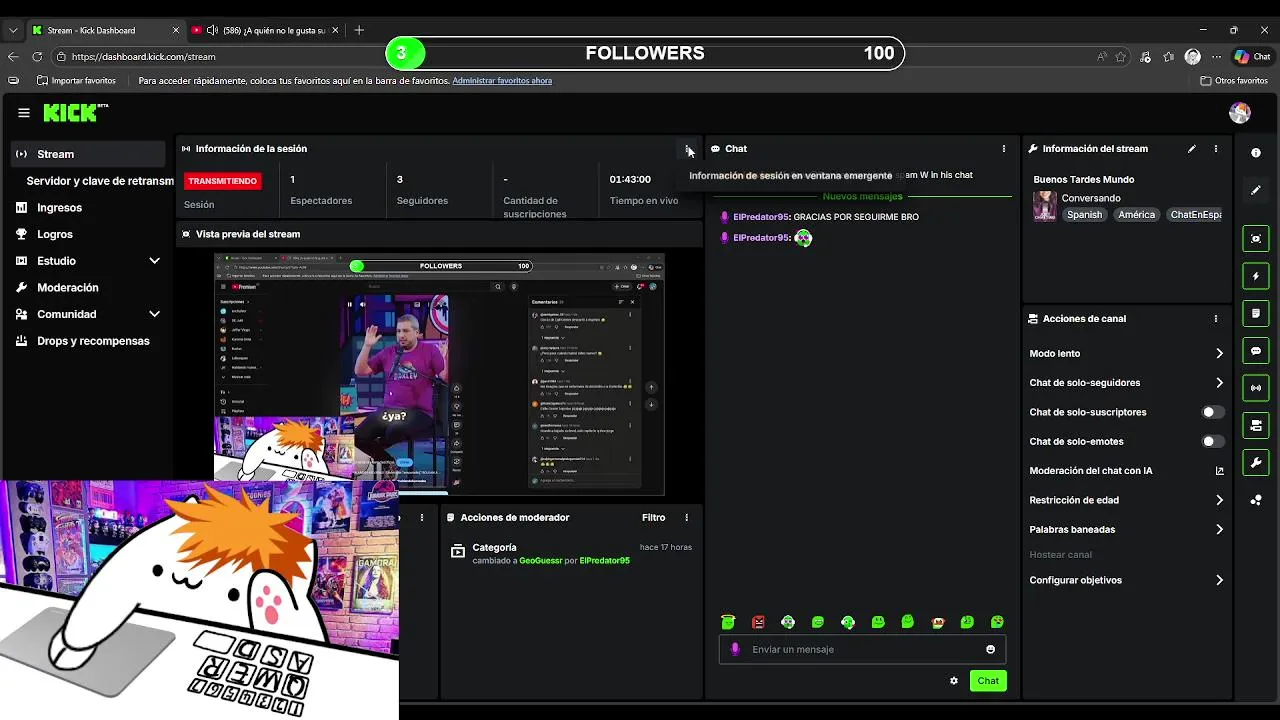Open options menu of Chat panel
The image size is (1280, 720).
pos(1004,149)
